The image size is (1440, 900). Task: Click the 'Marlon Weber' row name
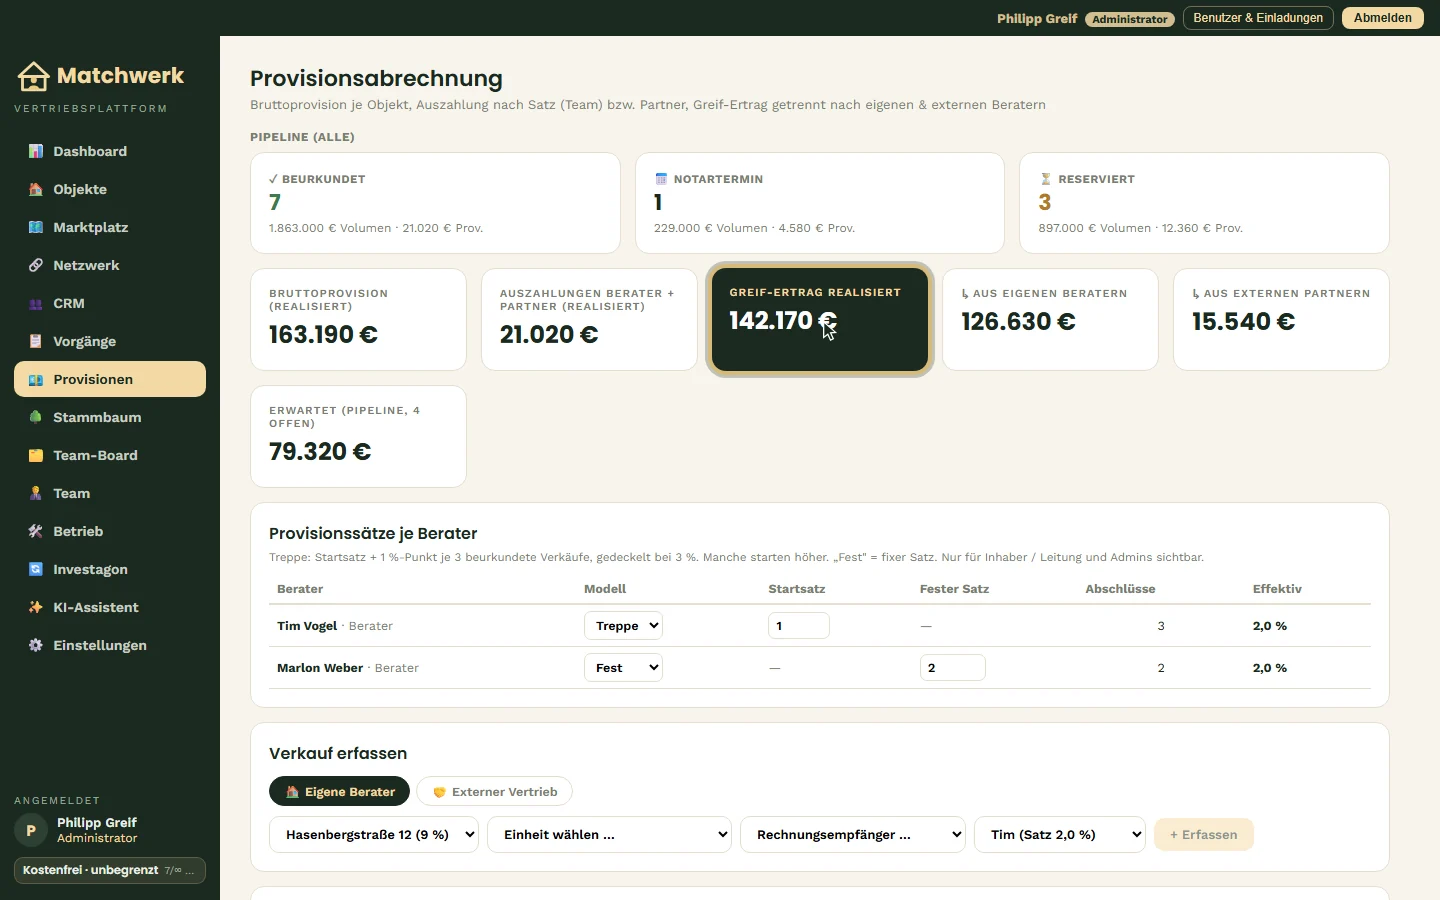320,668
